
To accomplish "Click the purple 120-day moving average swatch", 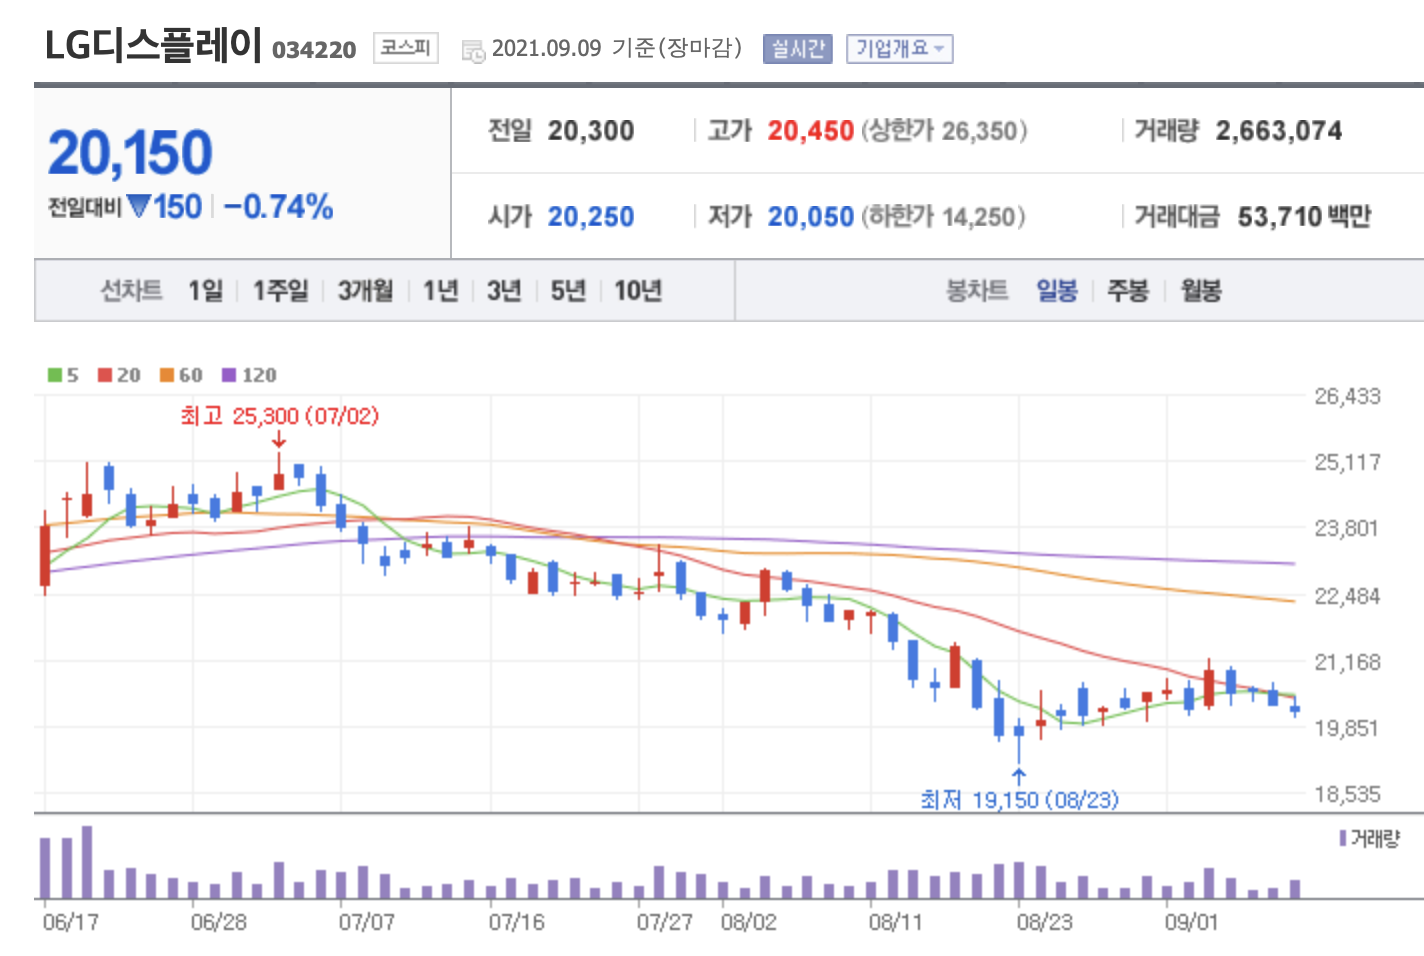I will (x=229, y=375).
